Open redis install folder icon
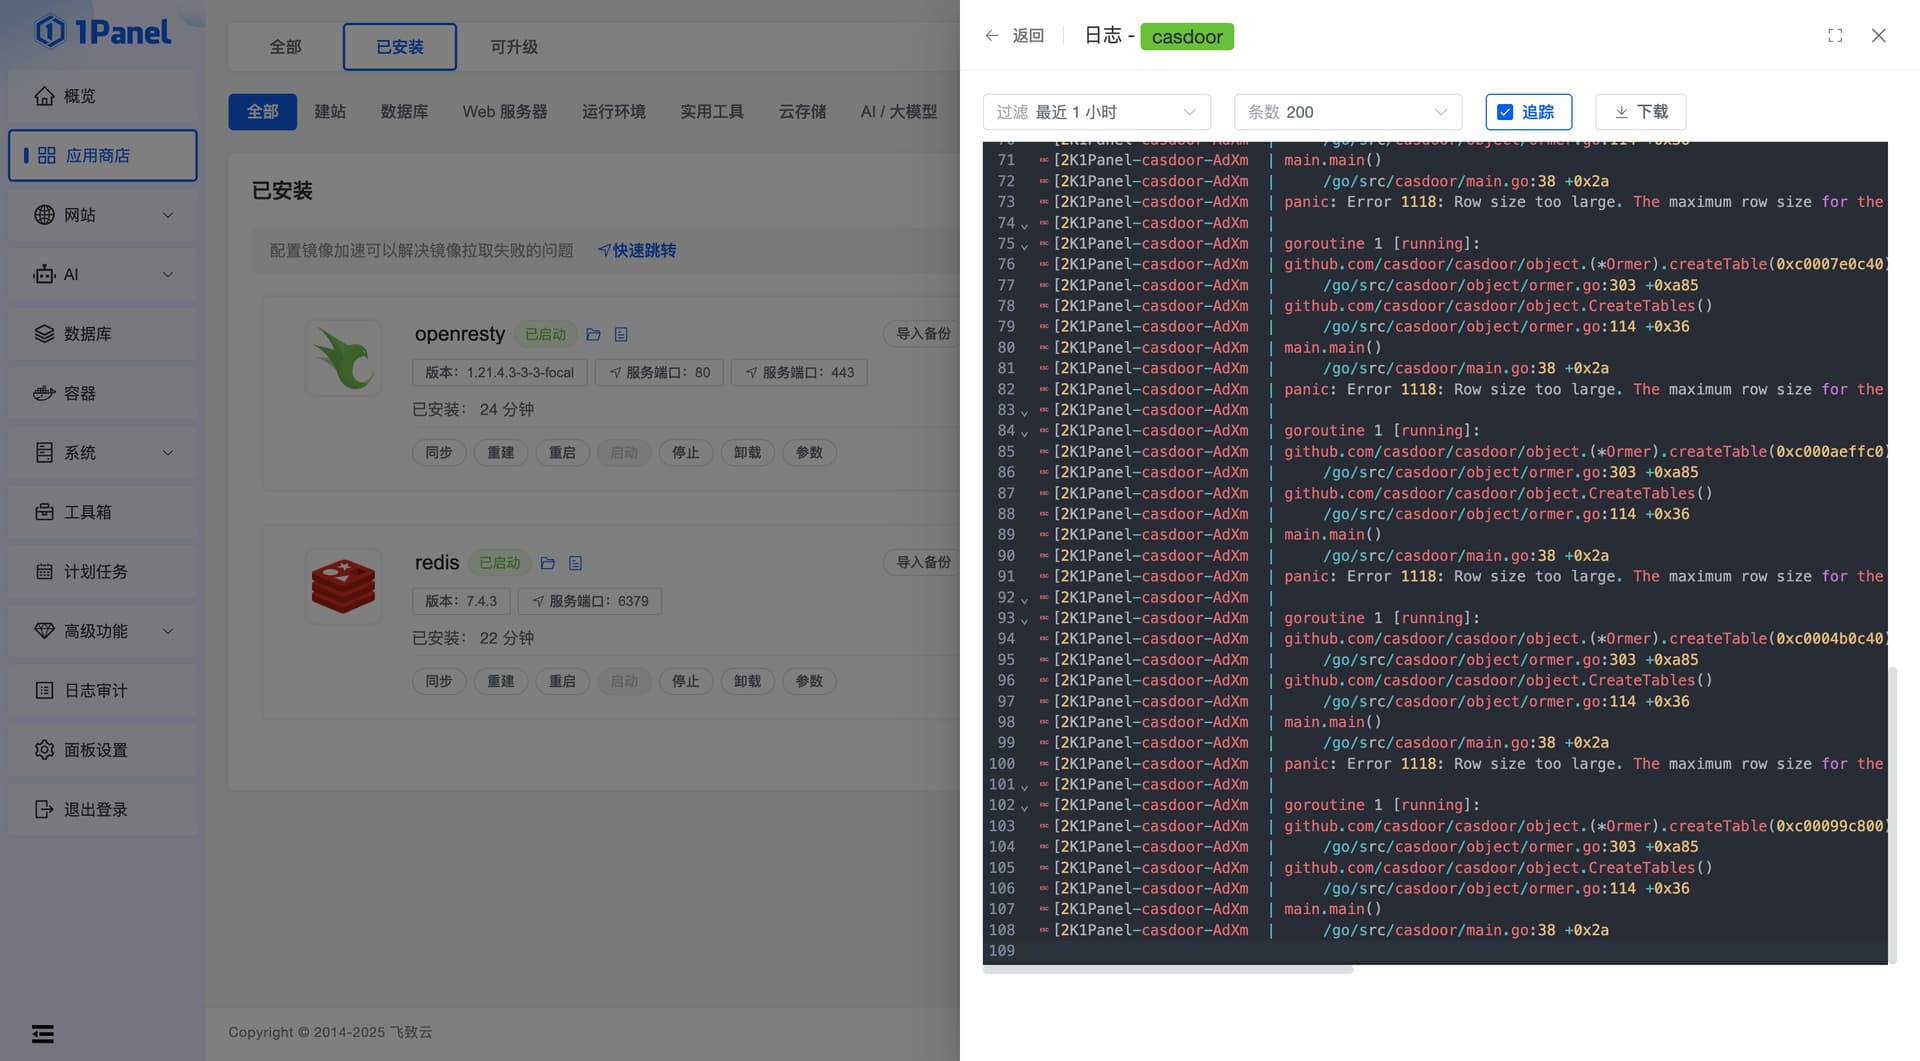The height and width of the screenshot is (1061, 1920). pos(547,563)
